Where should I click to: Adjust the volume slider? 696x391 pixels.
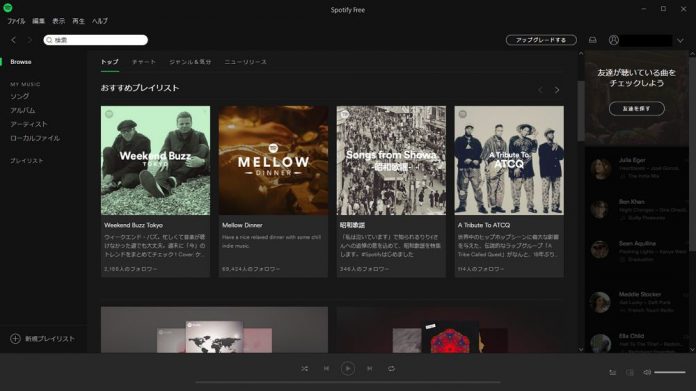[x=670, y=372]
